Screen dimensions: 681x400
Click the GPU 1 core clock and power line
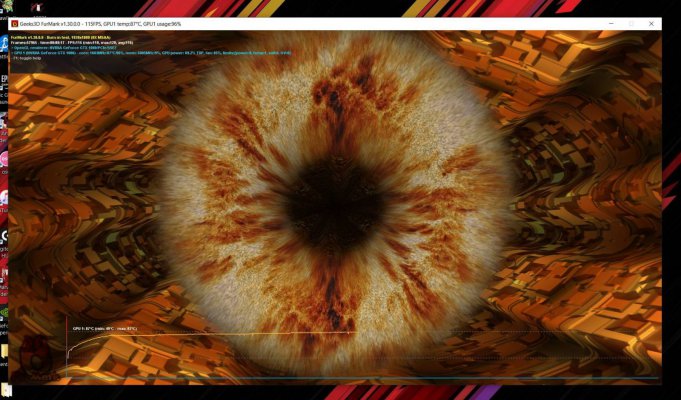pos(151,53)
